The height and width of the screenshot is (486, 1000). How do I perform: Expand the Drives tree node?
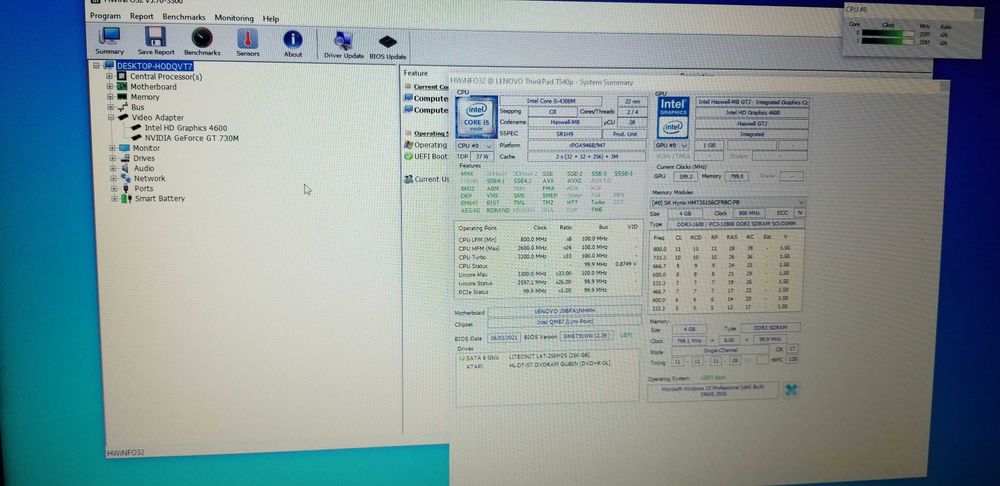coord(112,158)
